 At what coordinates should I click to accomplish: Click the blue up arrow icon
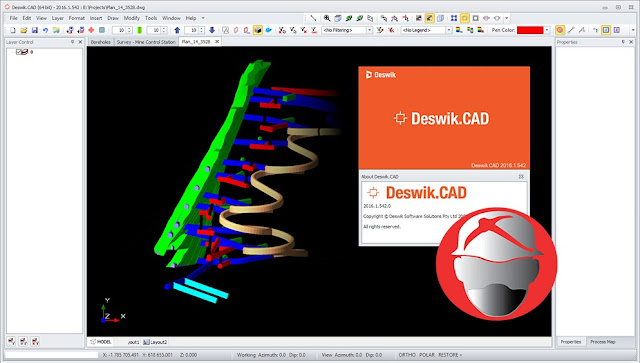pyautogui.click(x=177, y=30)
